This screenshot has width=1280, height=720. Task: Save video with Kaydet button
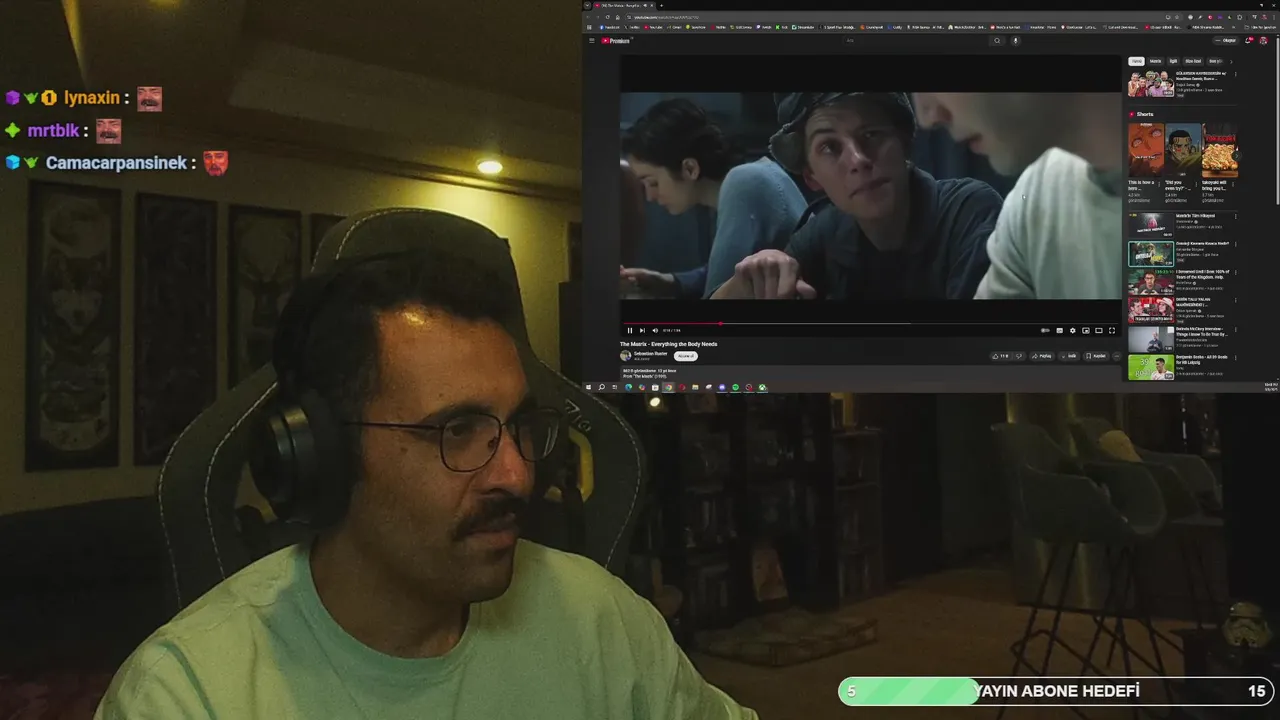point(1097,356)
